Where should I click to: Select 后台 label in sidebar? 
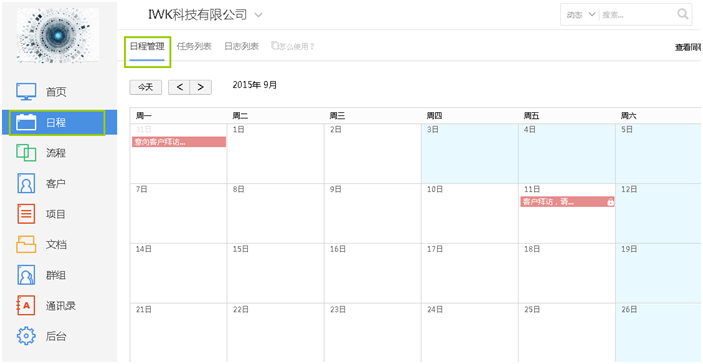click(56, 336)
